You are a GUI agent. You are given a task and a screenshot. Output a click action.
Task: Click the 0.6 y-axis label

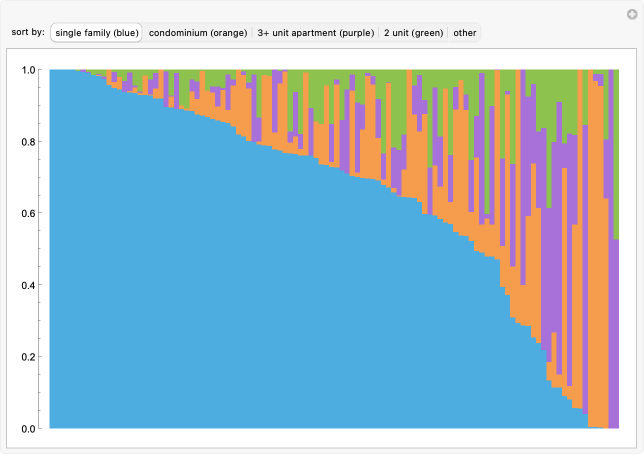(28, 214)
